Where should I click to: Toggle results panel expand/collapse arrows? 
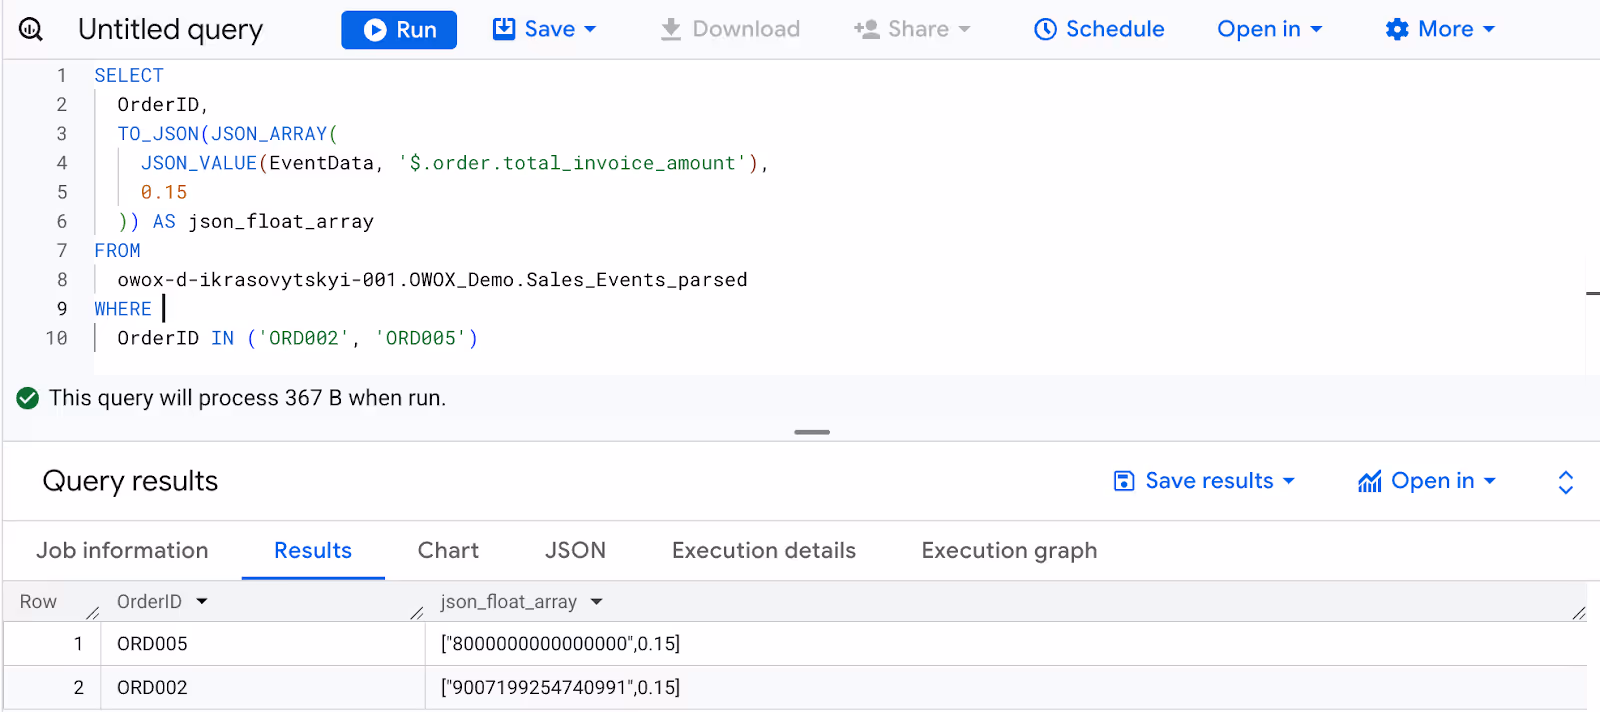(1566, 482)
